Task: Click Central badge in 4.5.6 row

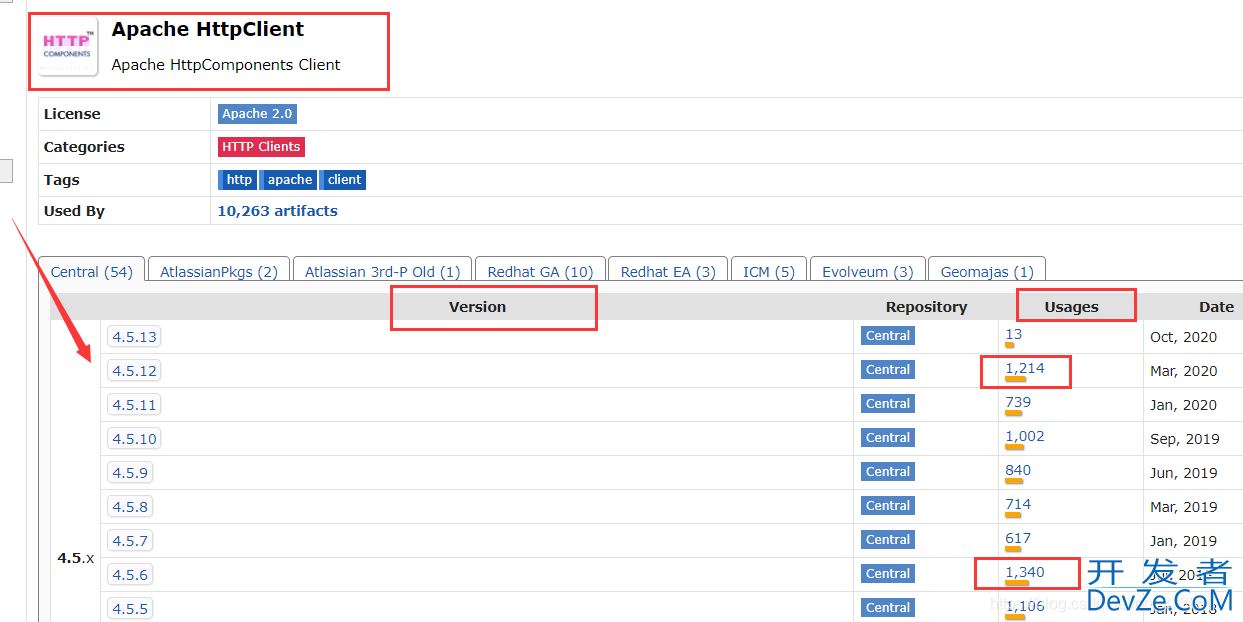Action: [888, 574]
